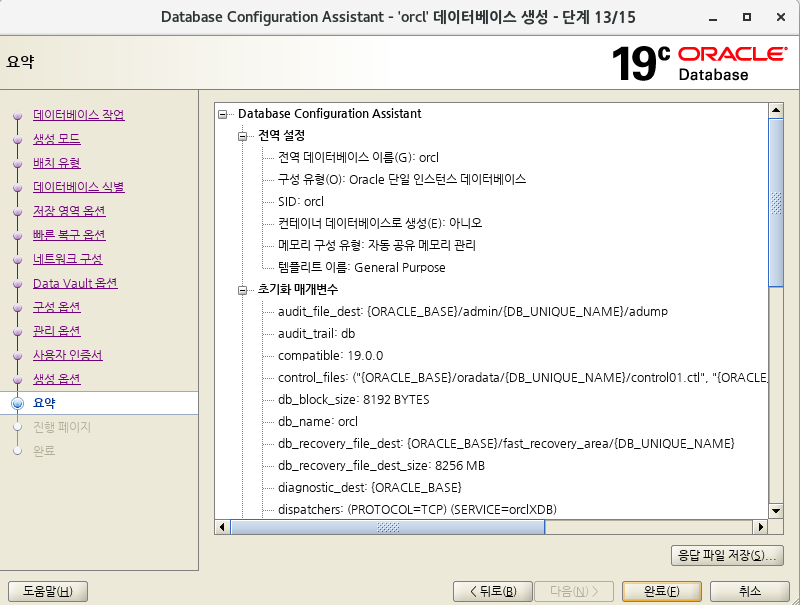This screenshot has height=605, width=800.
Task: Click the horizontal scrollbar thumb
Action: click(x=388, y=527)
